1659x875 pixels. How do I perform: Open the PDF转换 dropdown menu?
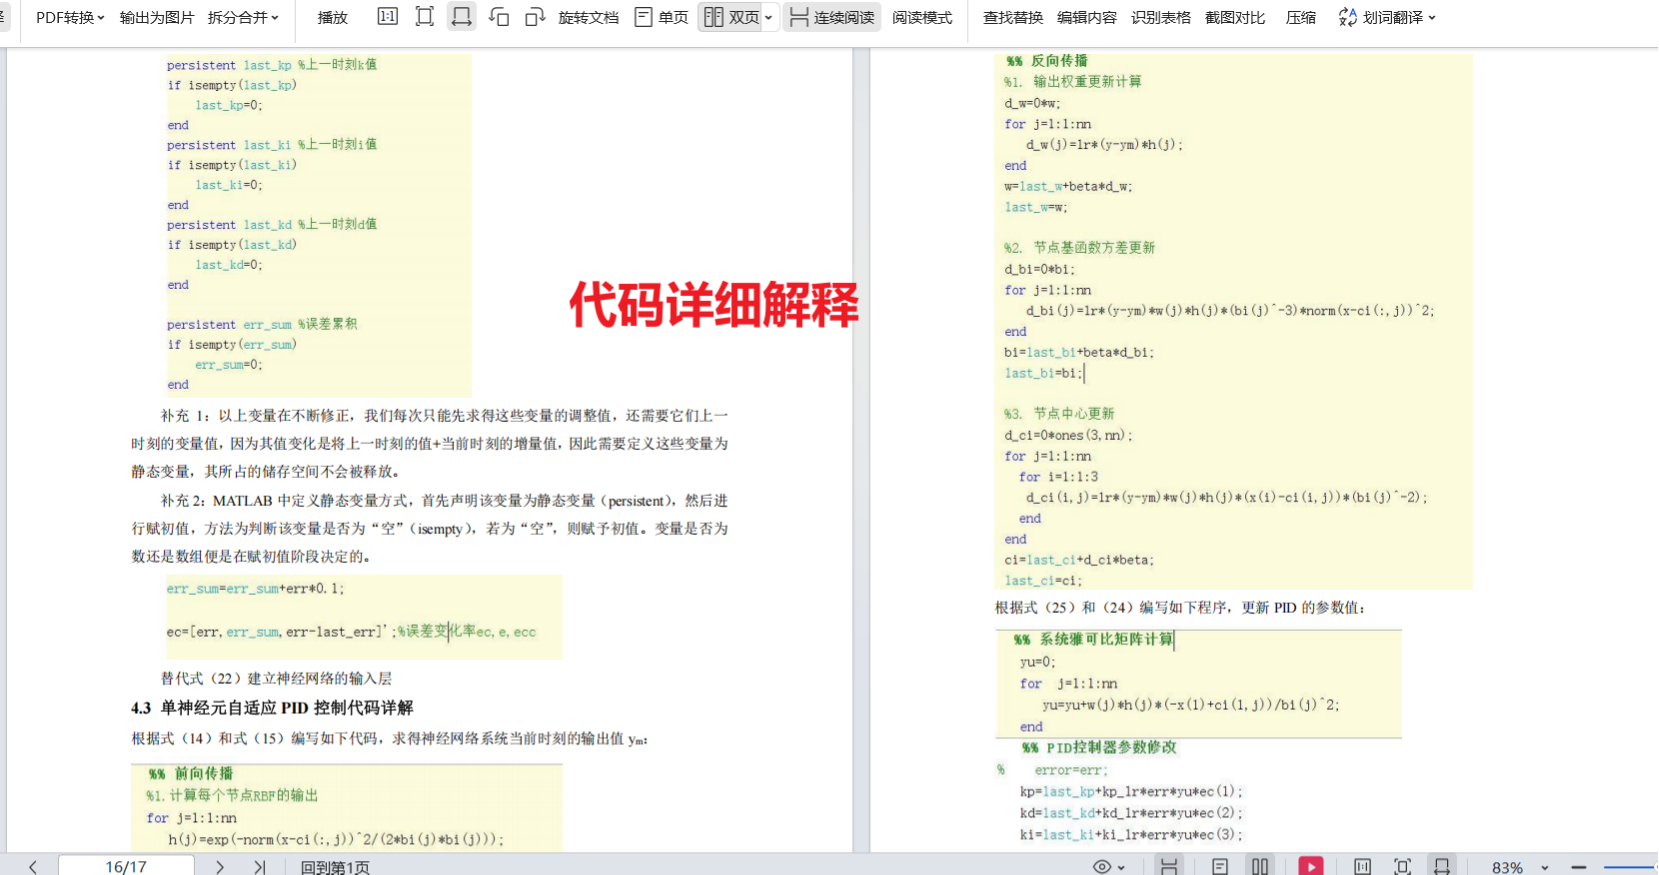[x=70, y=17]
